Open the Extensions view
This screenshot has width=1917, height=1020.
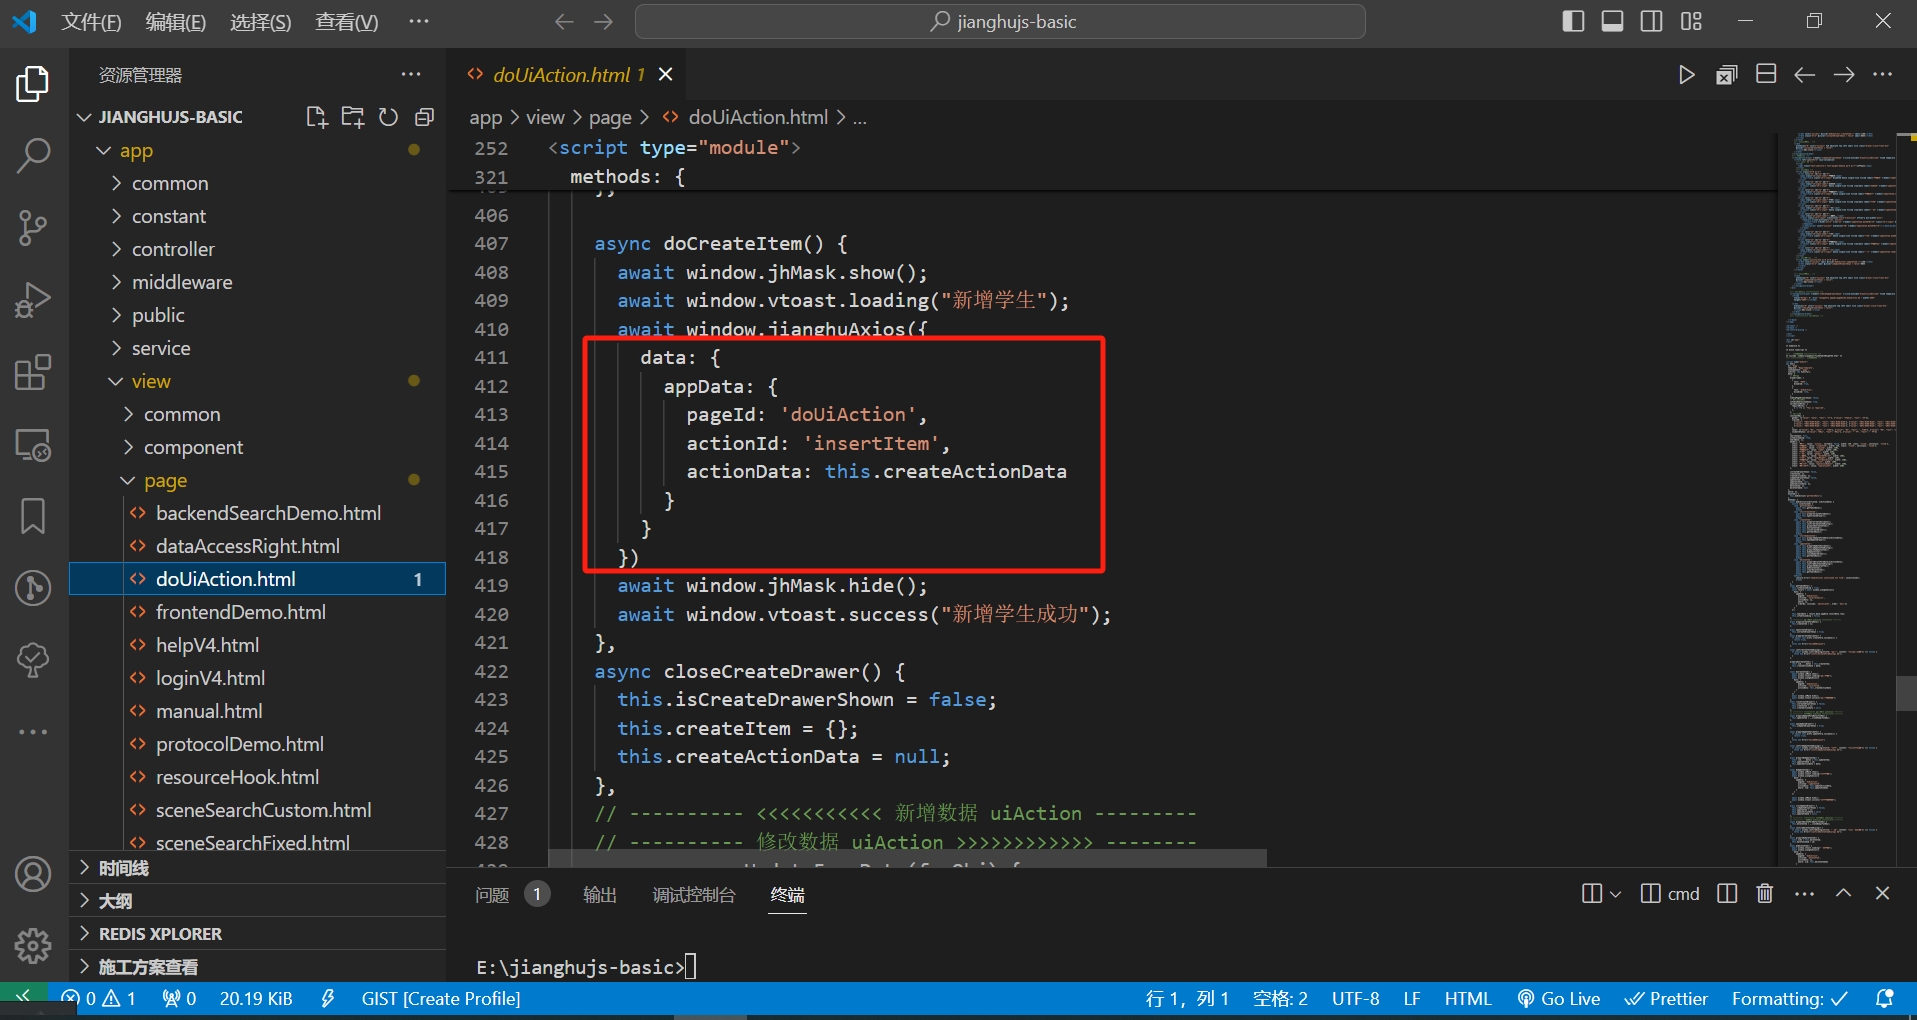pyautogui.click(x=33, y=373)
